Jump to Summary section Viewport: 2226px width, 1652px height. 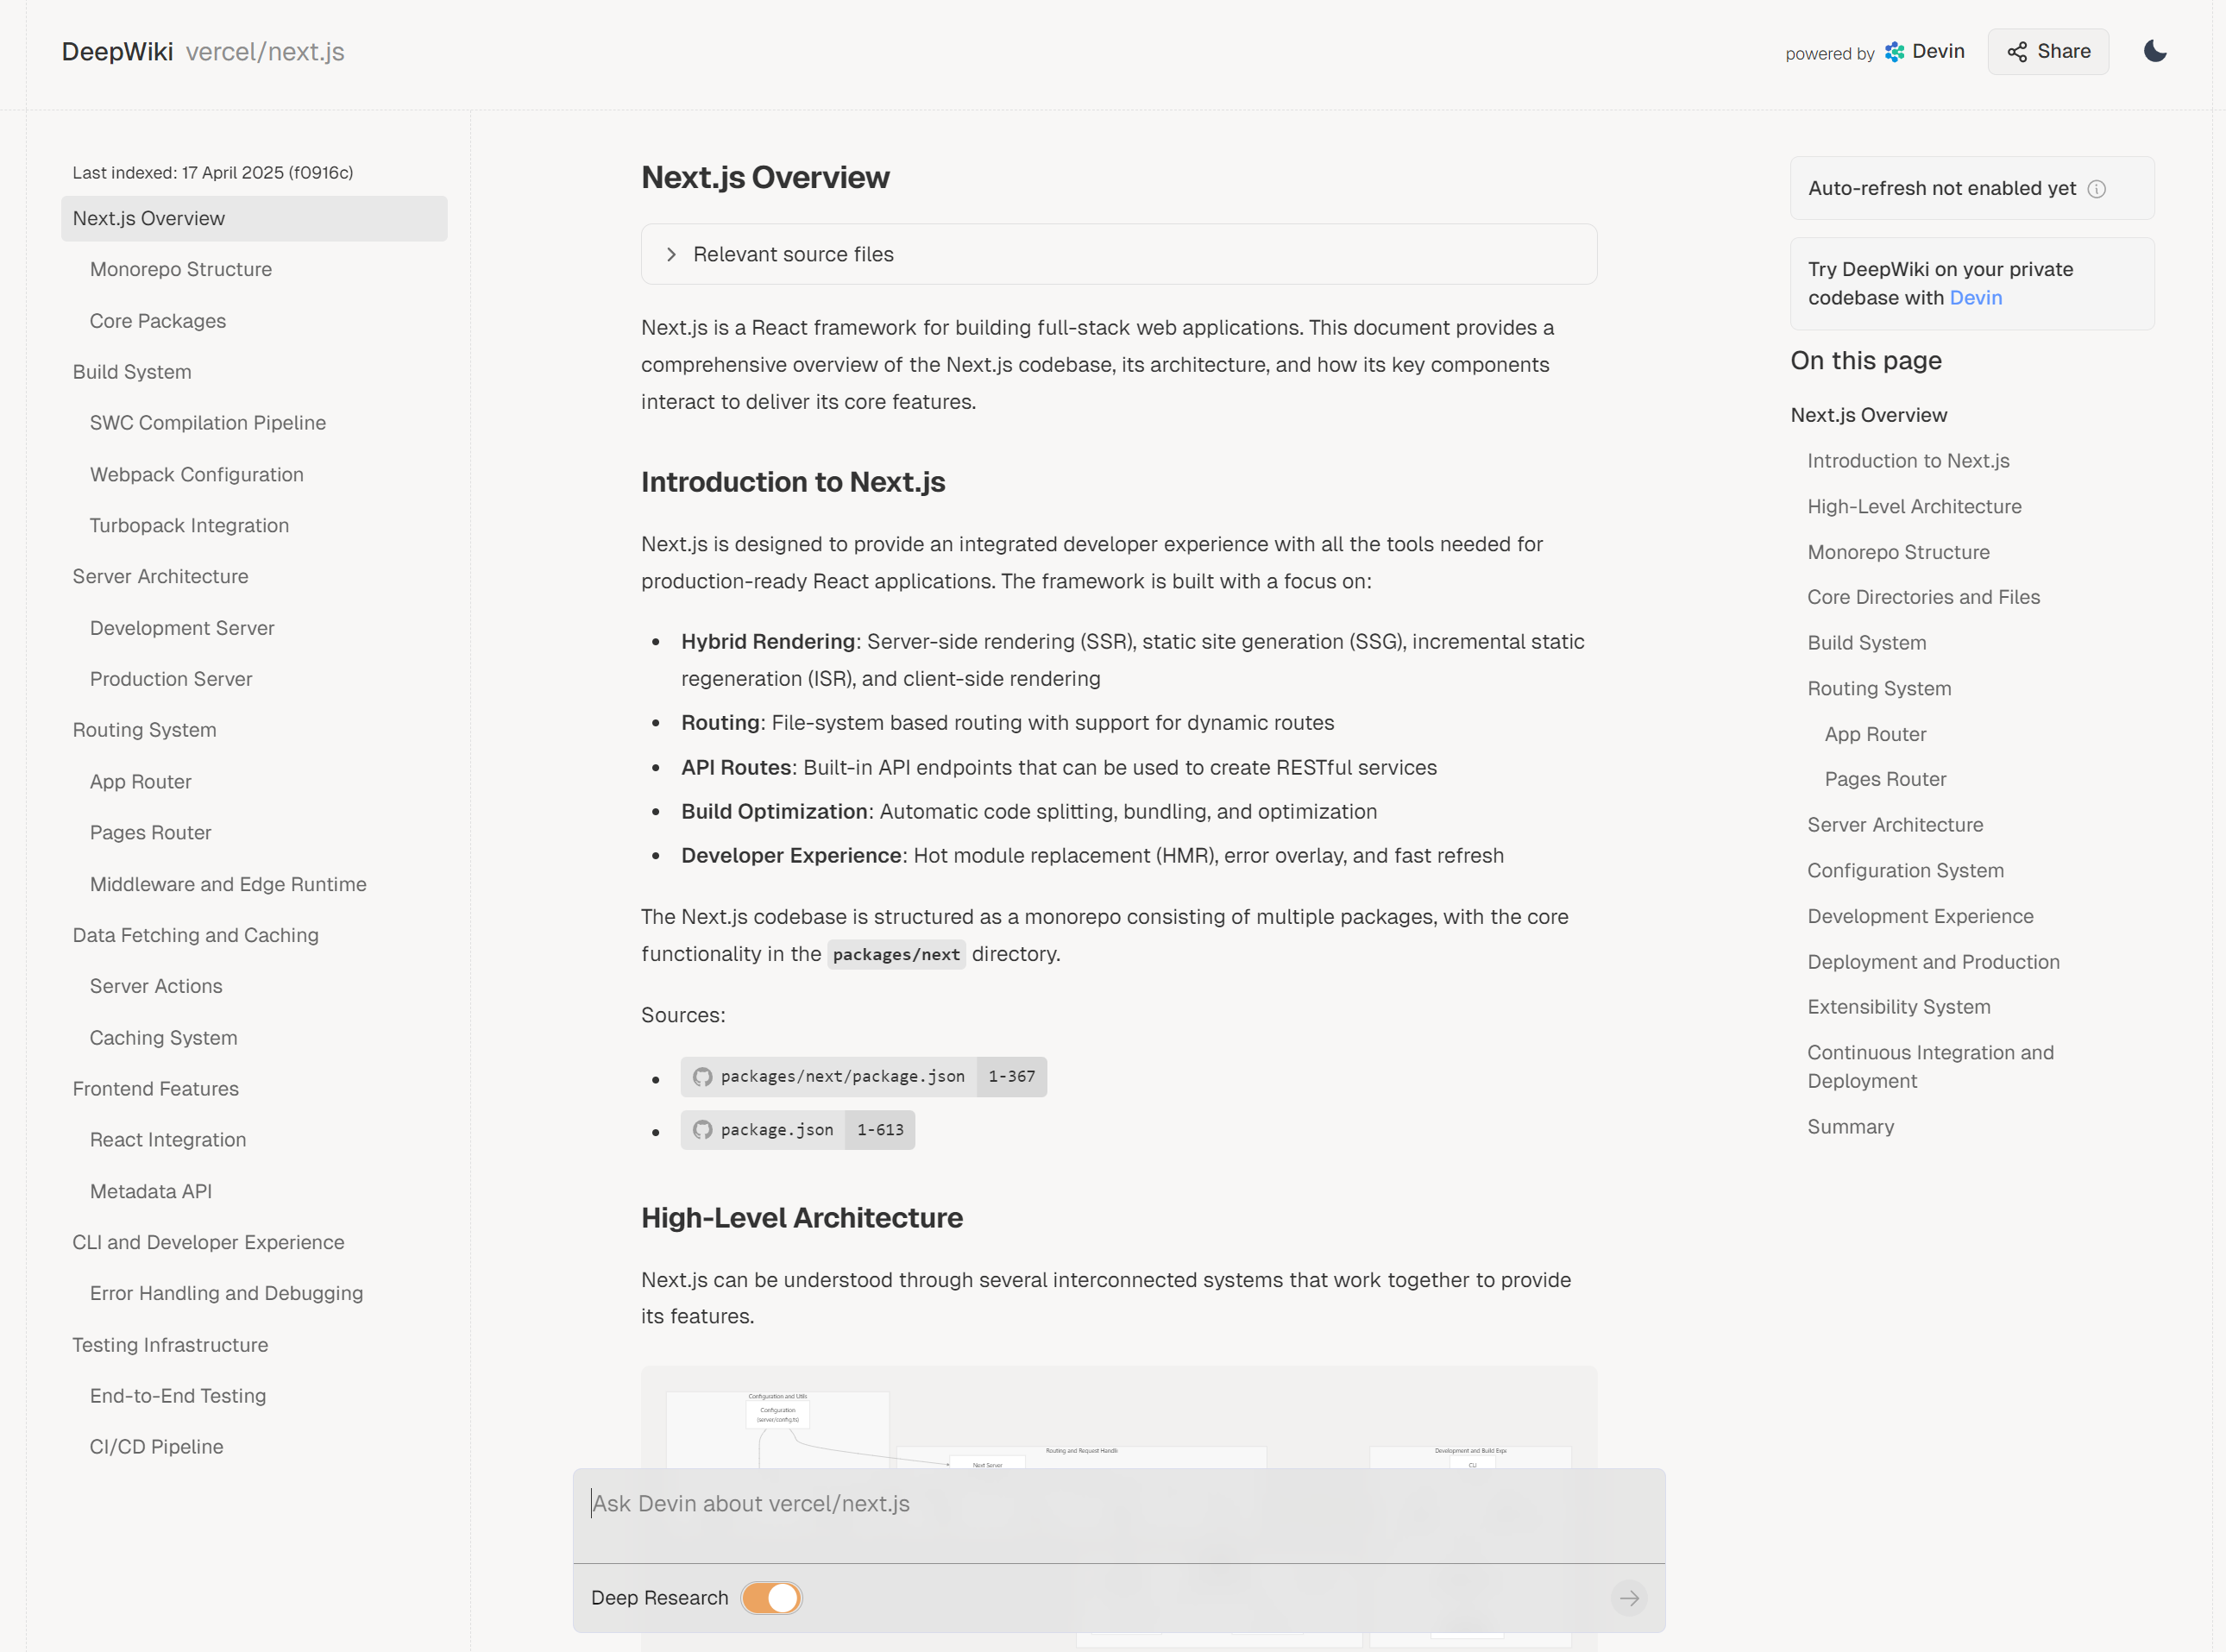1850,1127
